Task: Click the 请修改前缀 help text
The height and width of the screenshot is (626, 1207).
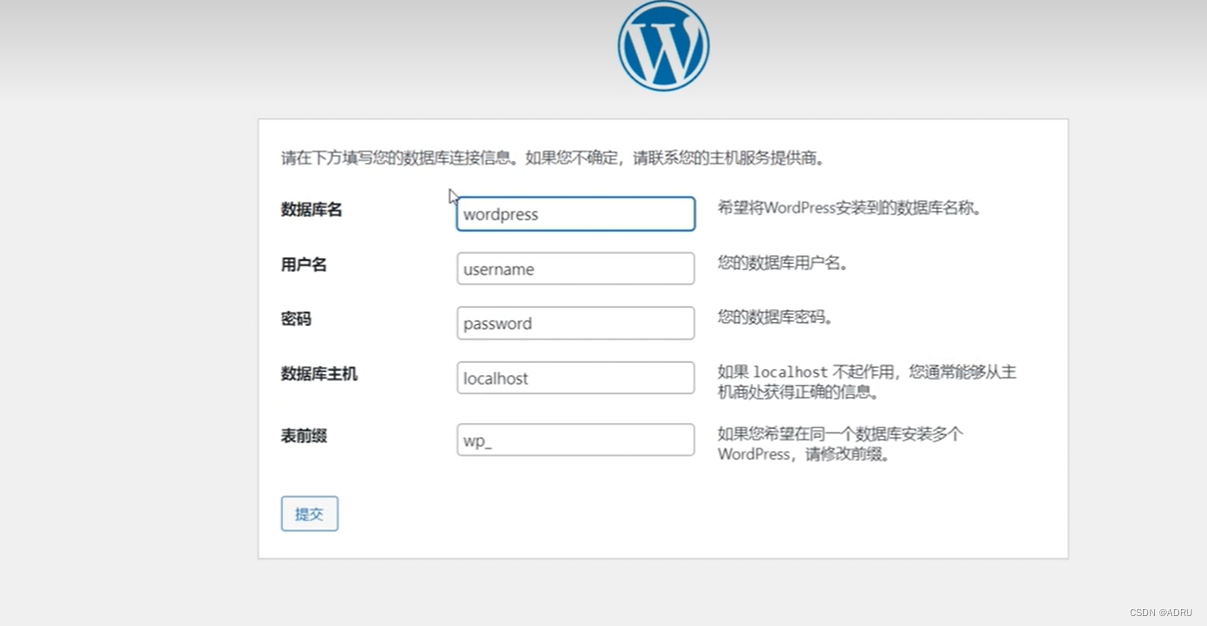Action: click(841, 444)
